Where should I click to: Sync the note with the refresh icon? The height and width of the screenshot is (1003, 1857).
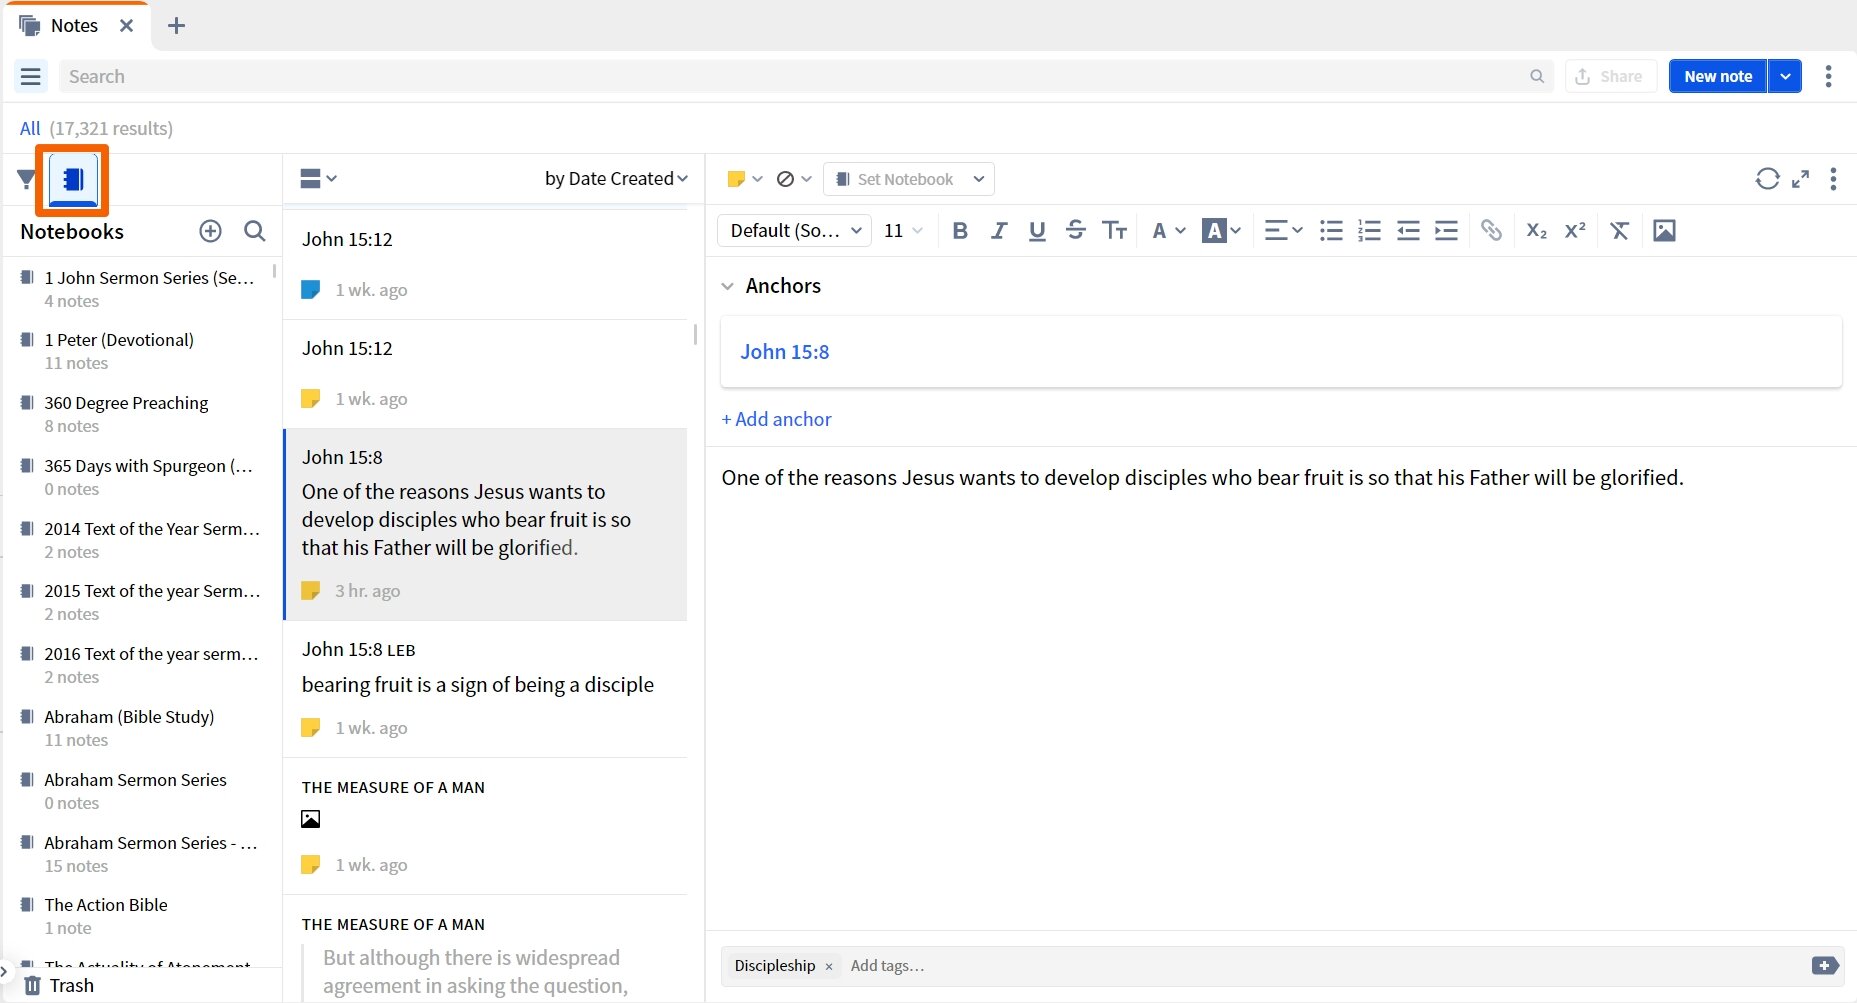(1767, 179)
